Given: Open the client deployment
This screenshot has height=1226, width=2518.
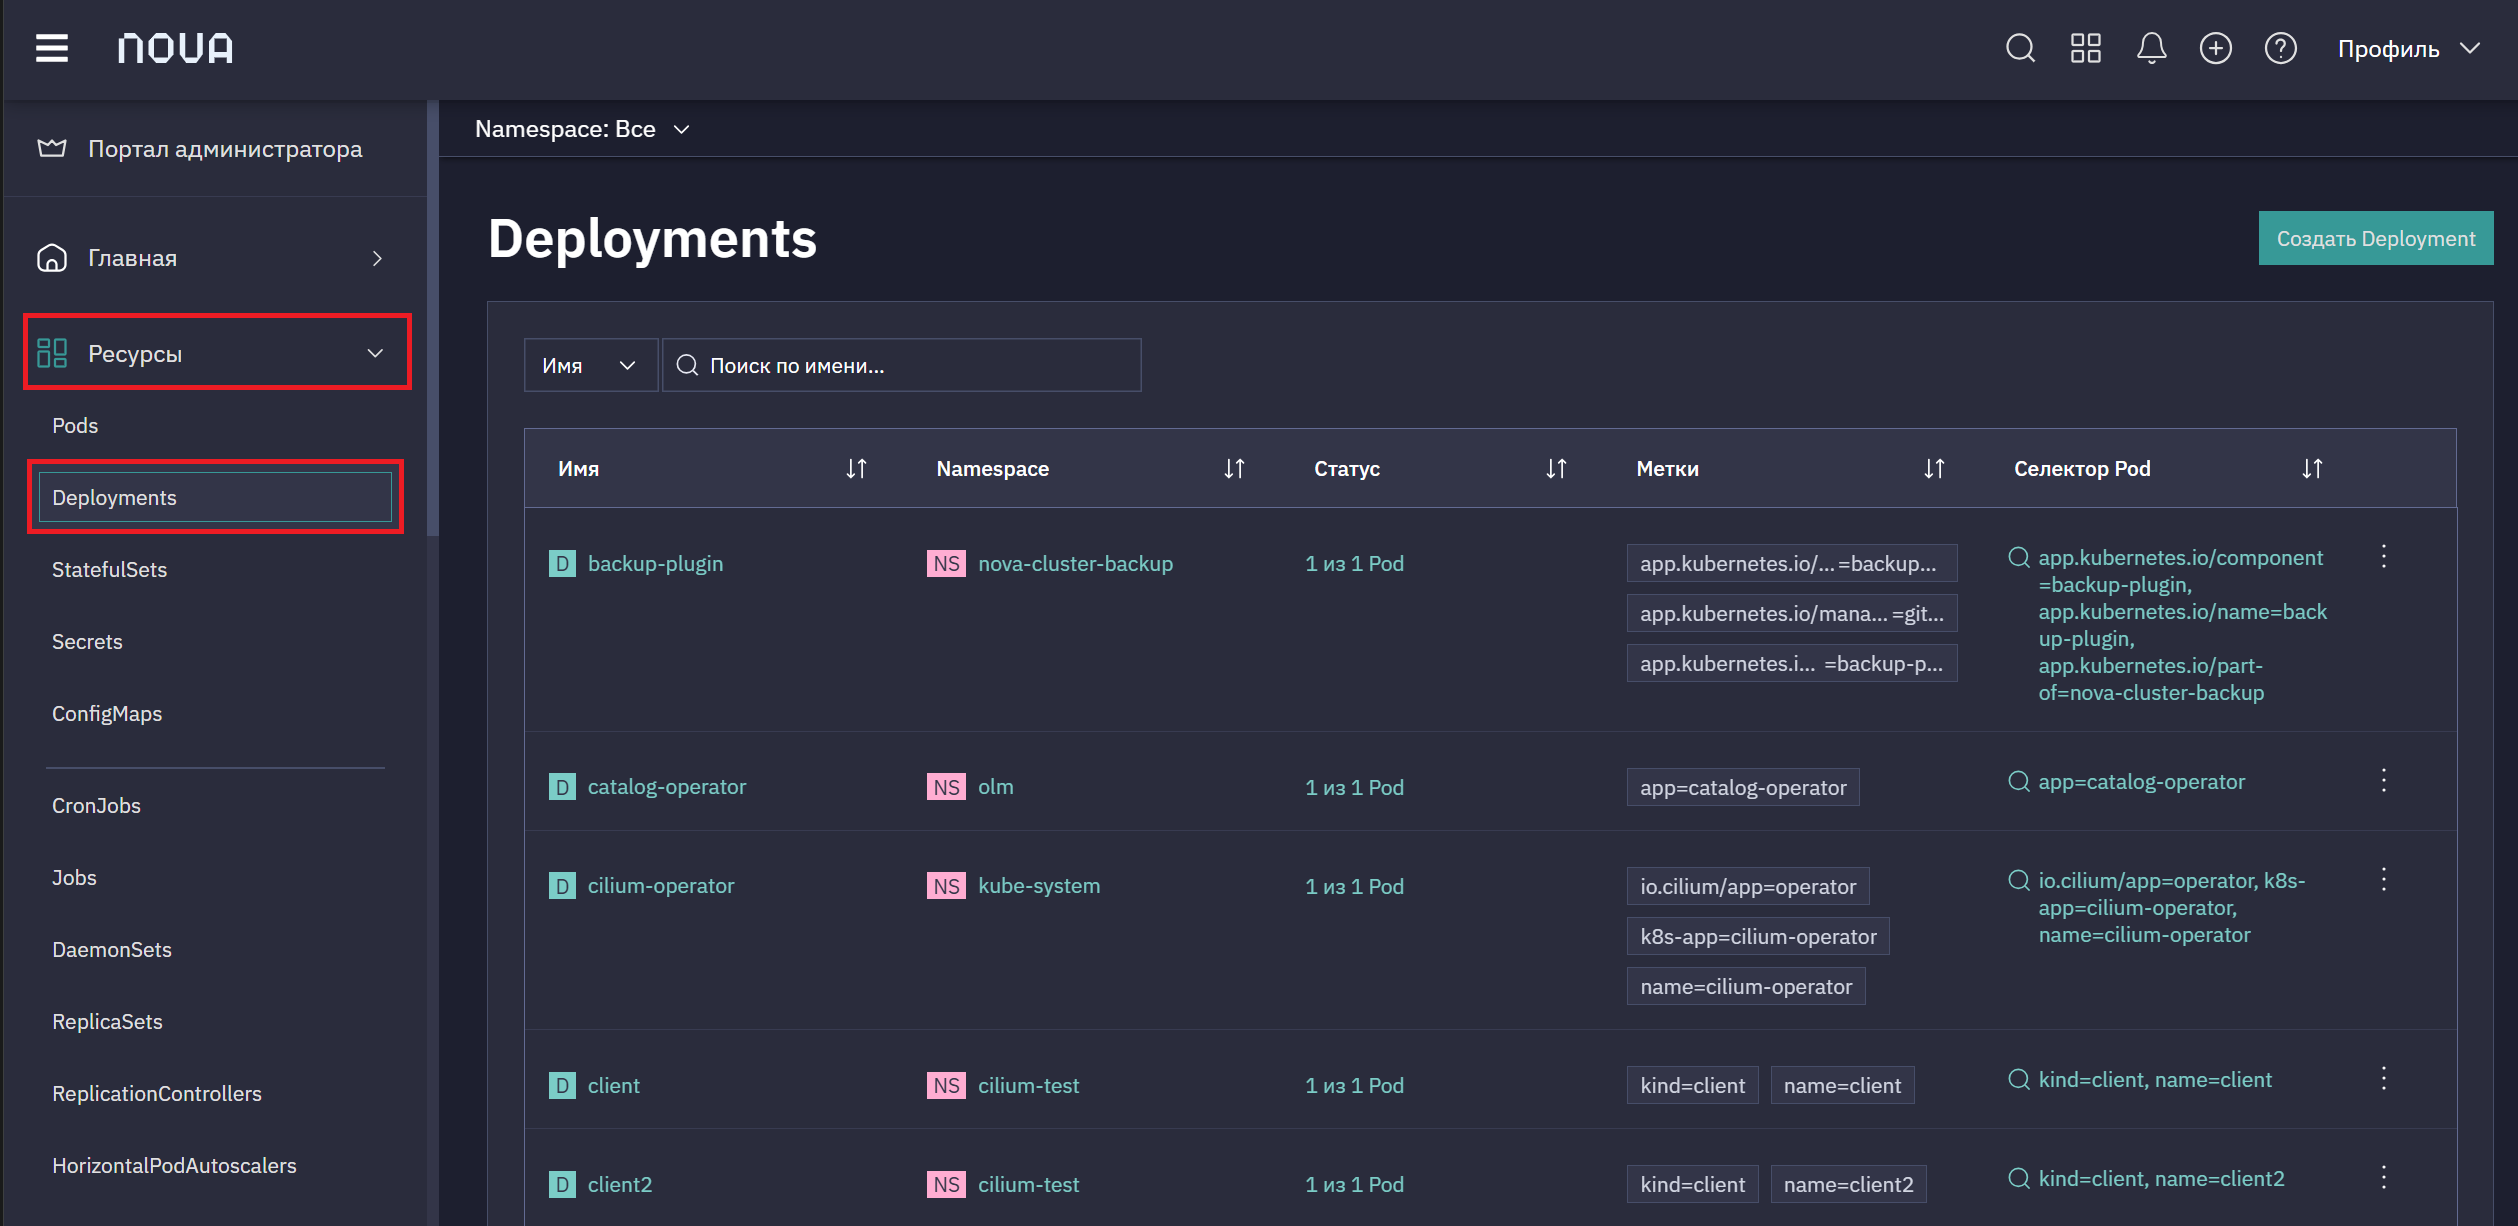Looking at the screenshot, I should [x=613, y=1085].
